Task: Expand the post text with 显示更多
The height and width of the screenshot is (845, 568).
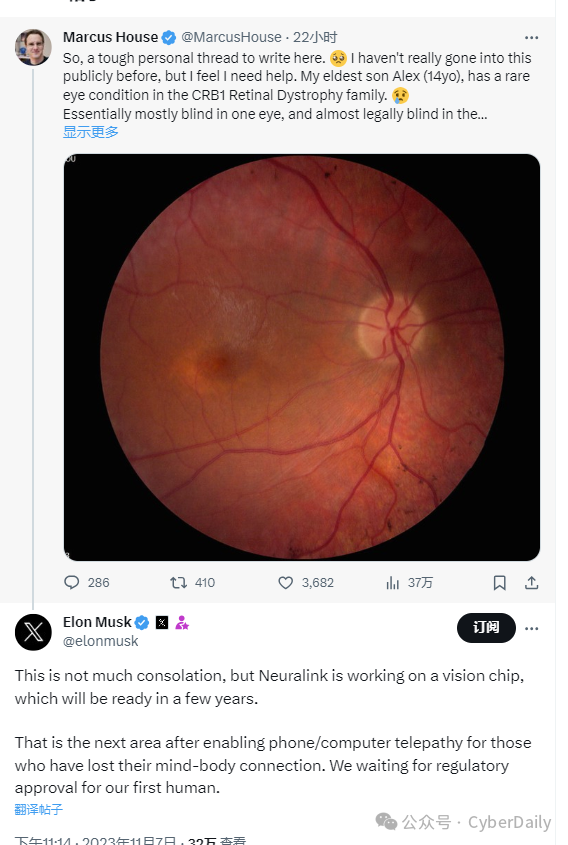Action: pos(91,132)
